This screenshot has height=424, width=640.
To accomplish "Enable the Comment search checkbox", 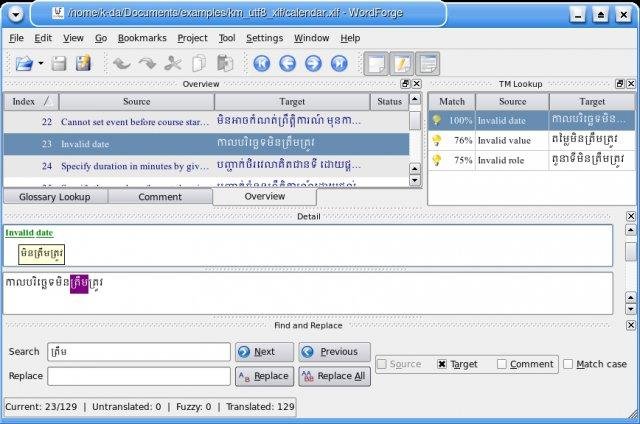I will 502,364.
